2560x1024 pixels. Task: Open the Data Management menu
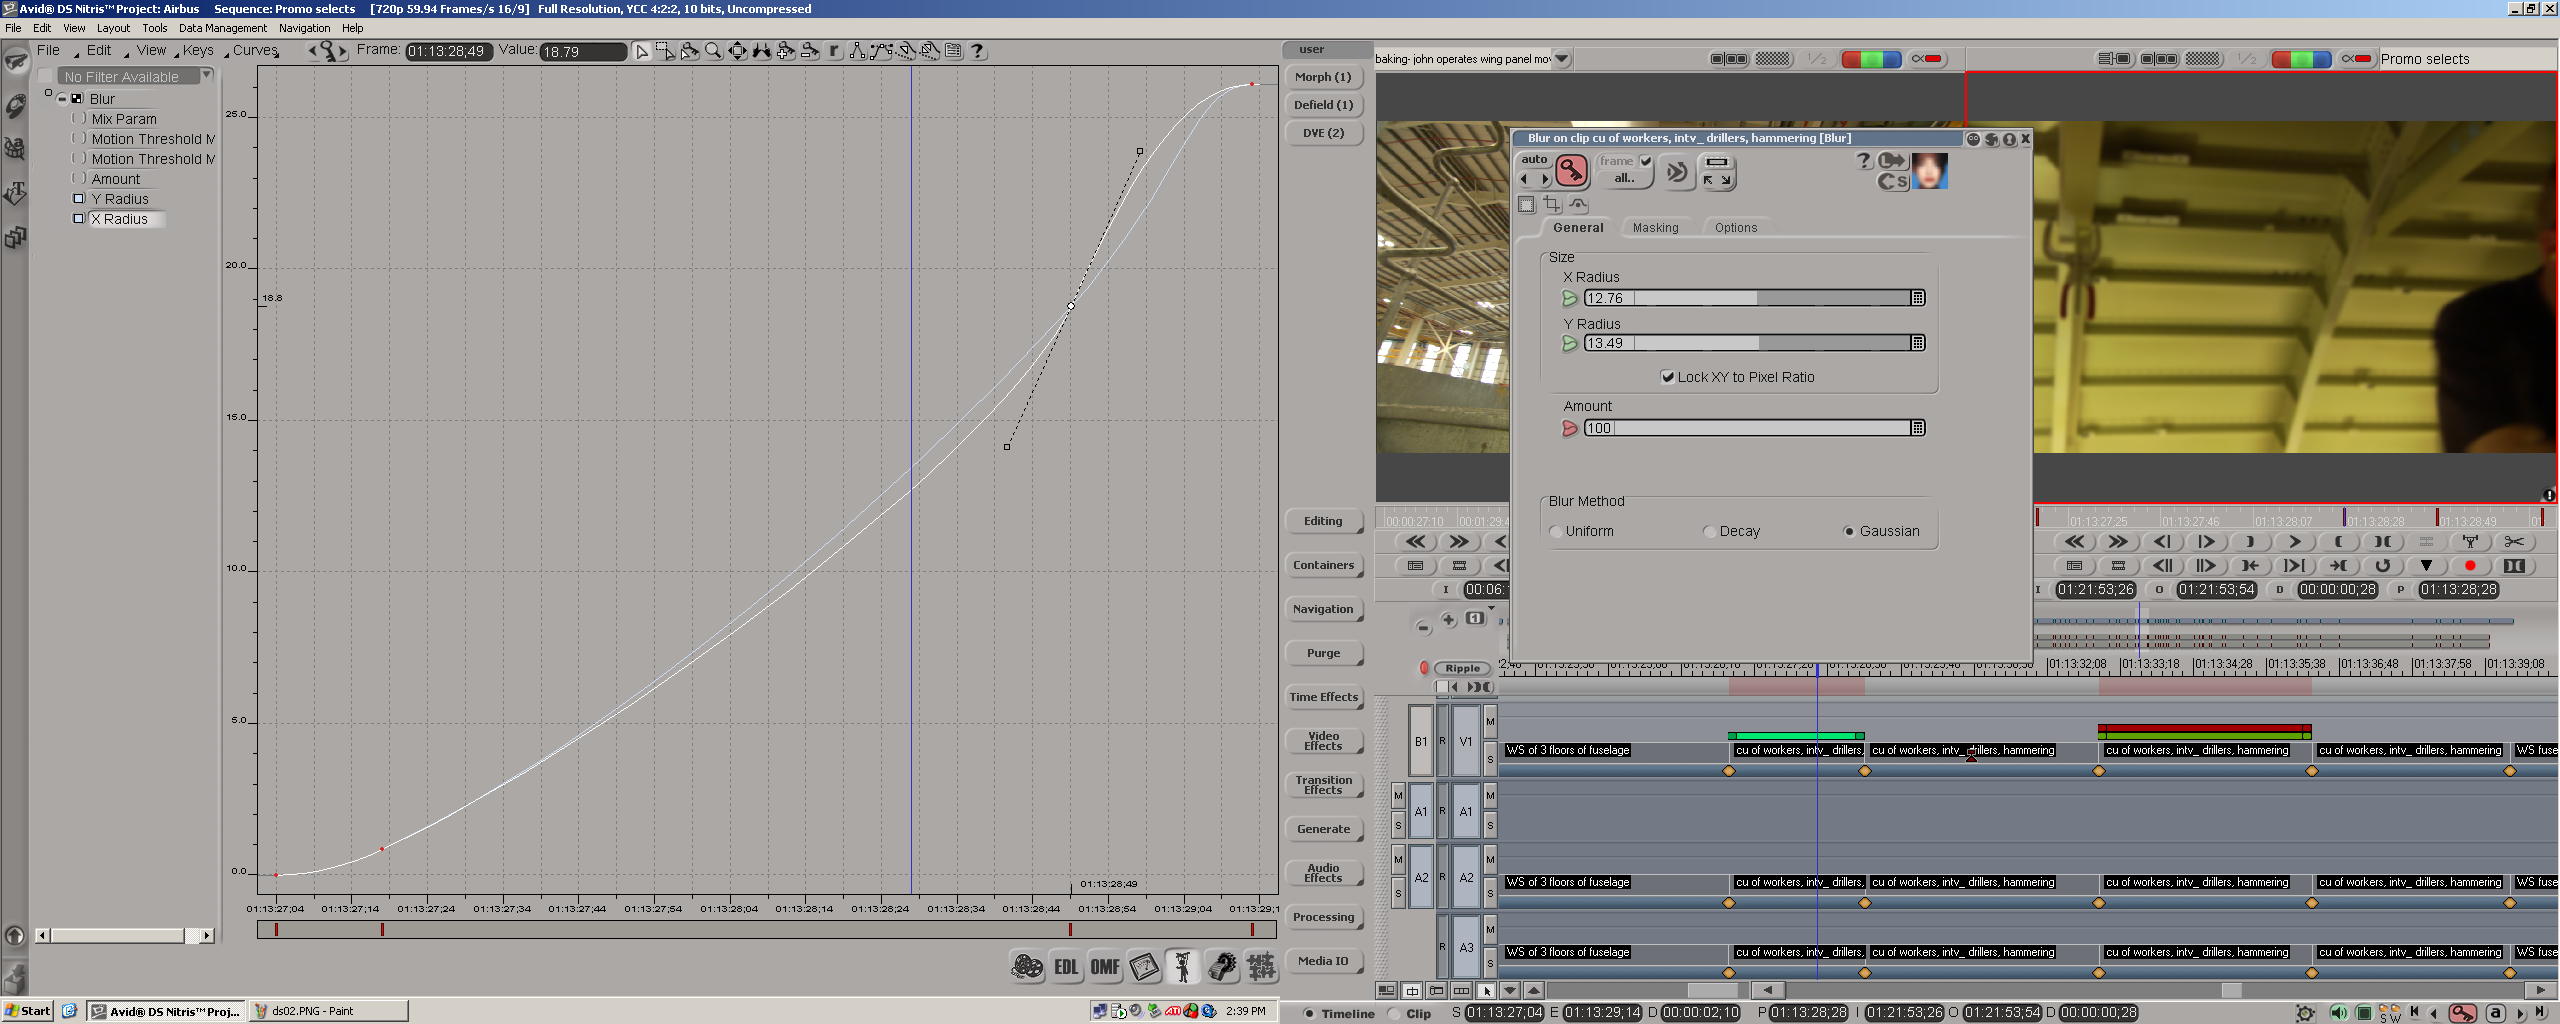tap(223, 28)
